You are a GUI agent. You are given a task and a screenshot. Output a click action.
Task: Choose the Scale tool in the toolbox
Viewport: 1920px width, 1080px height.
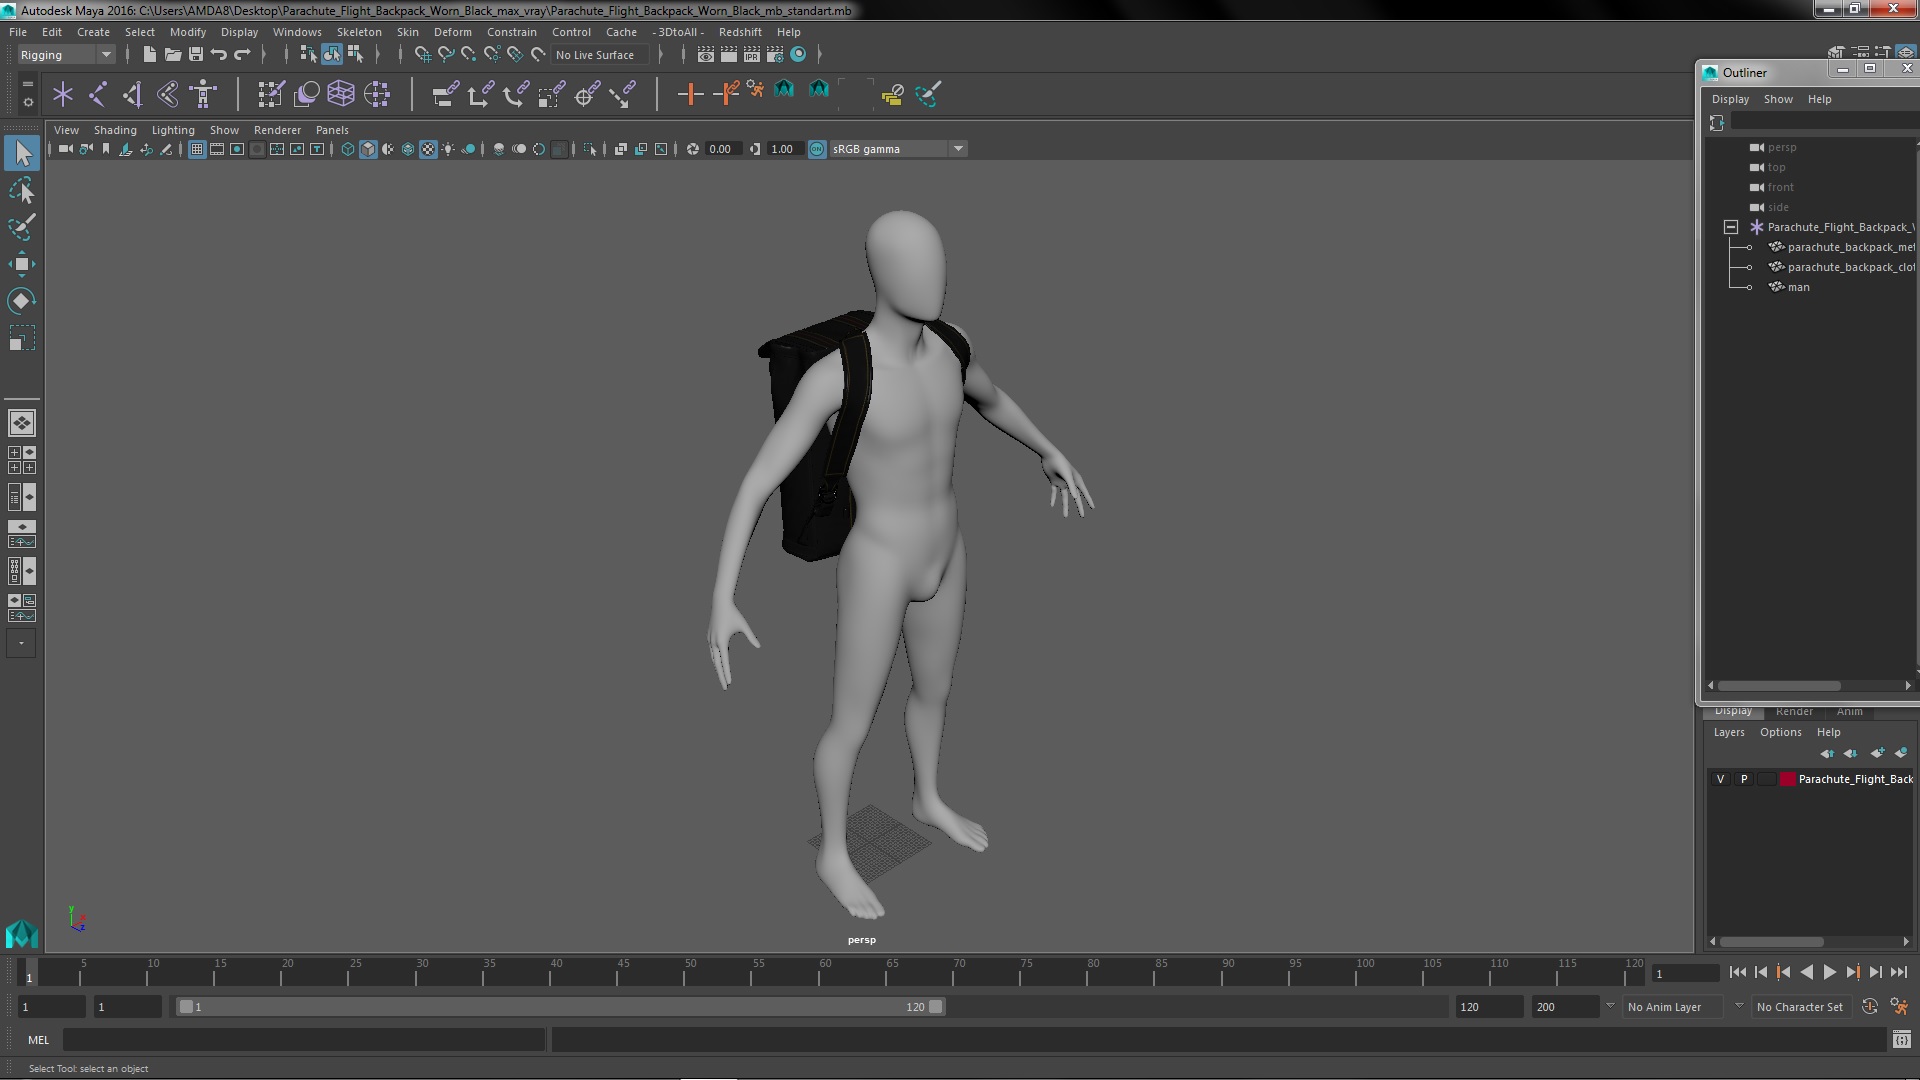point(22,338)
